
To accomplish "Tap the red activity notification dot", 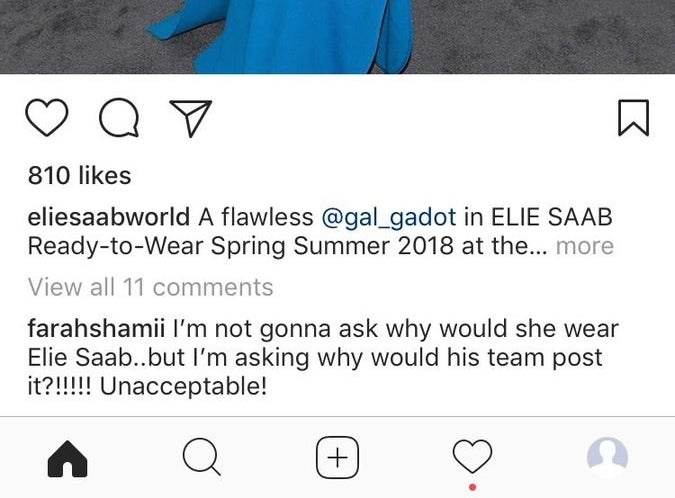I will (472, 487).
